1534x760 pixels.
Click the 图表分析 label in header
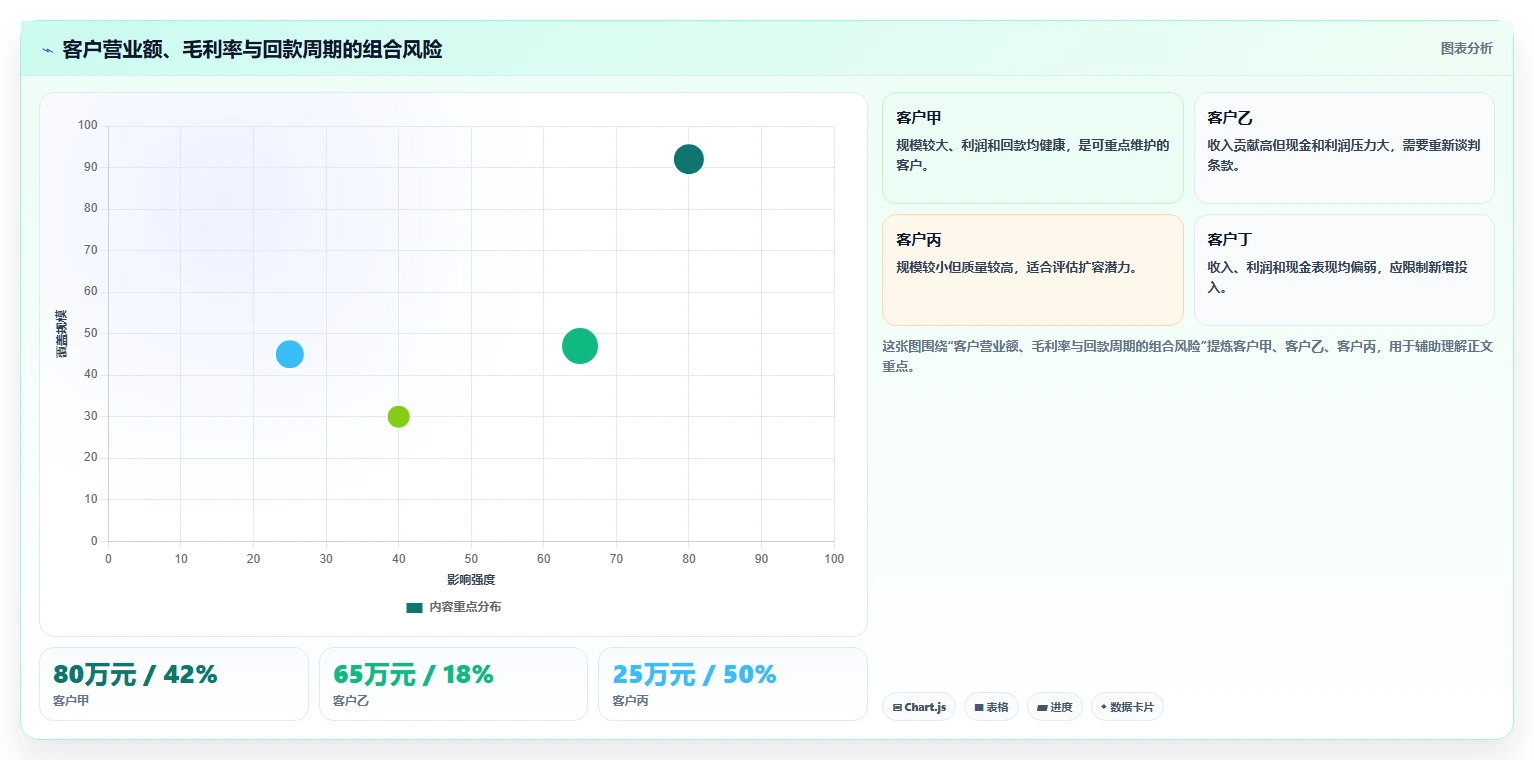tap(1466, 48)
